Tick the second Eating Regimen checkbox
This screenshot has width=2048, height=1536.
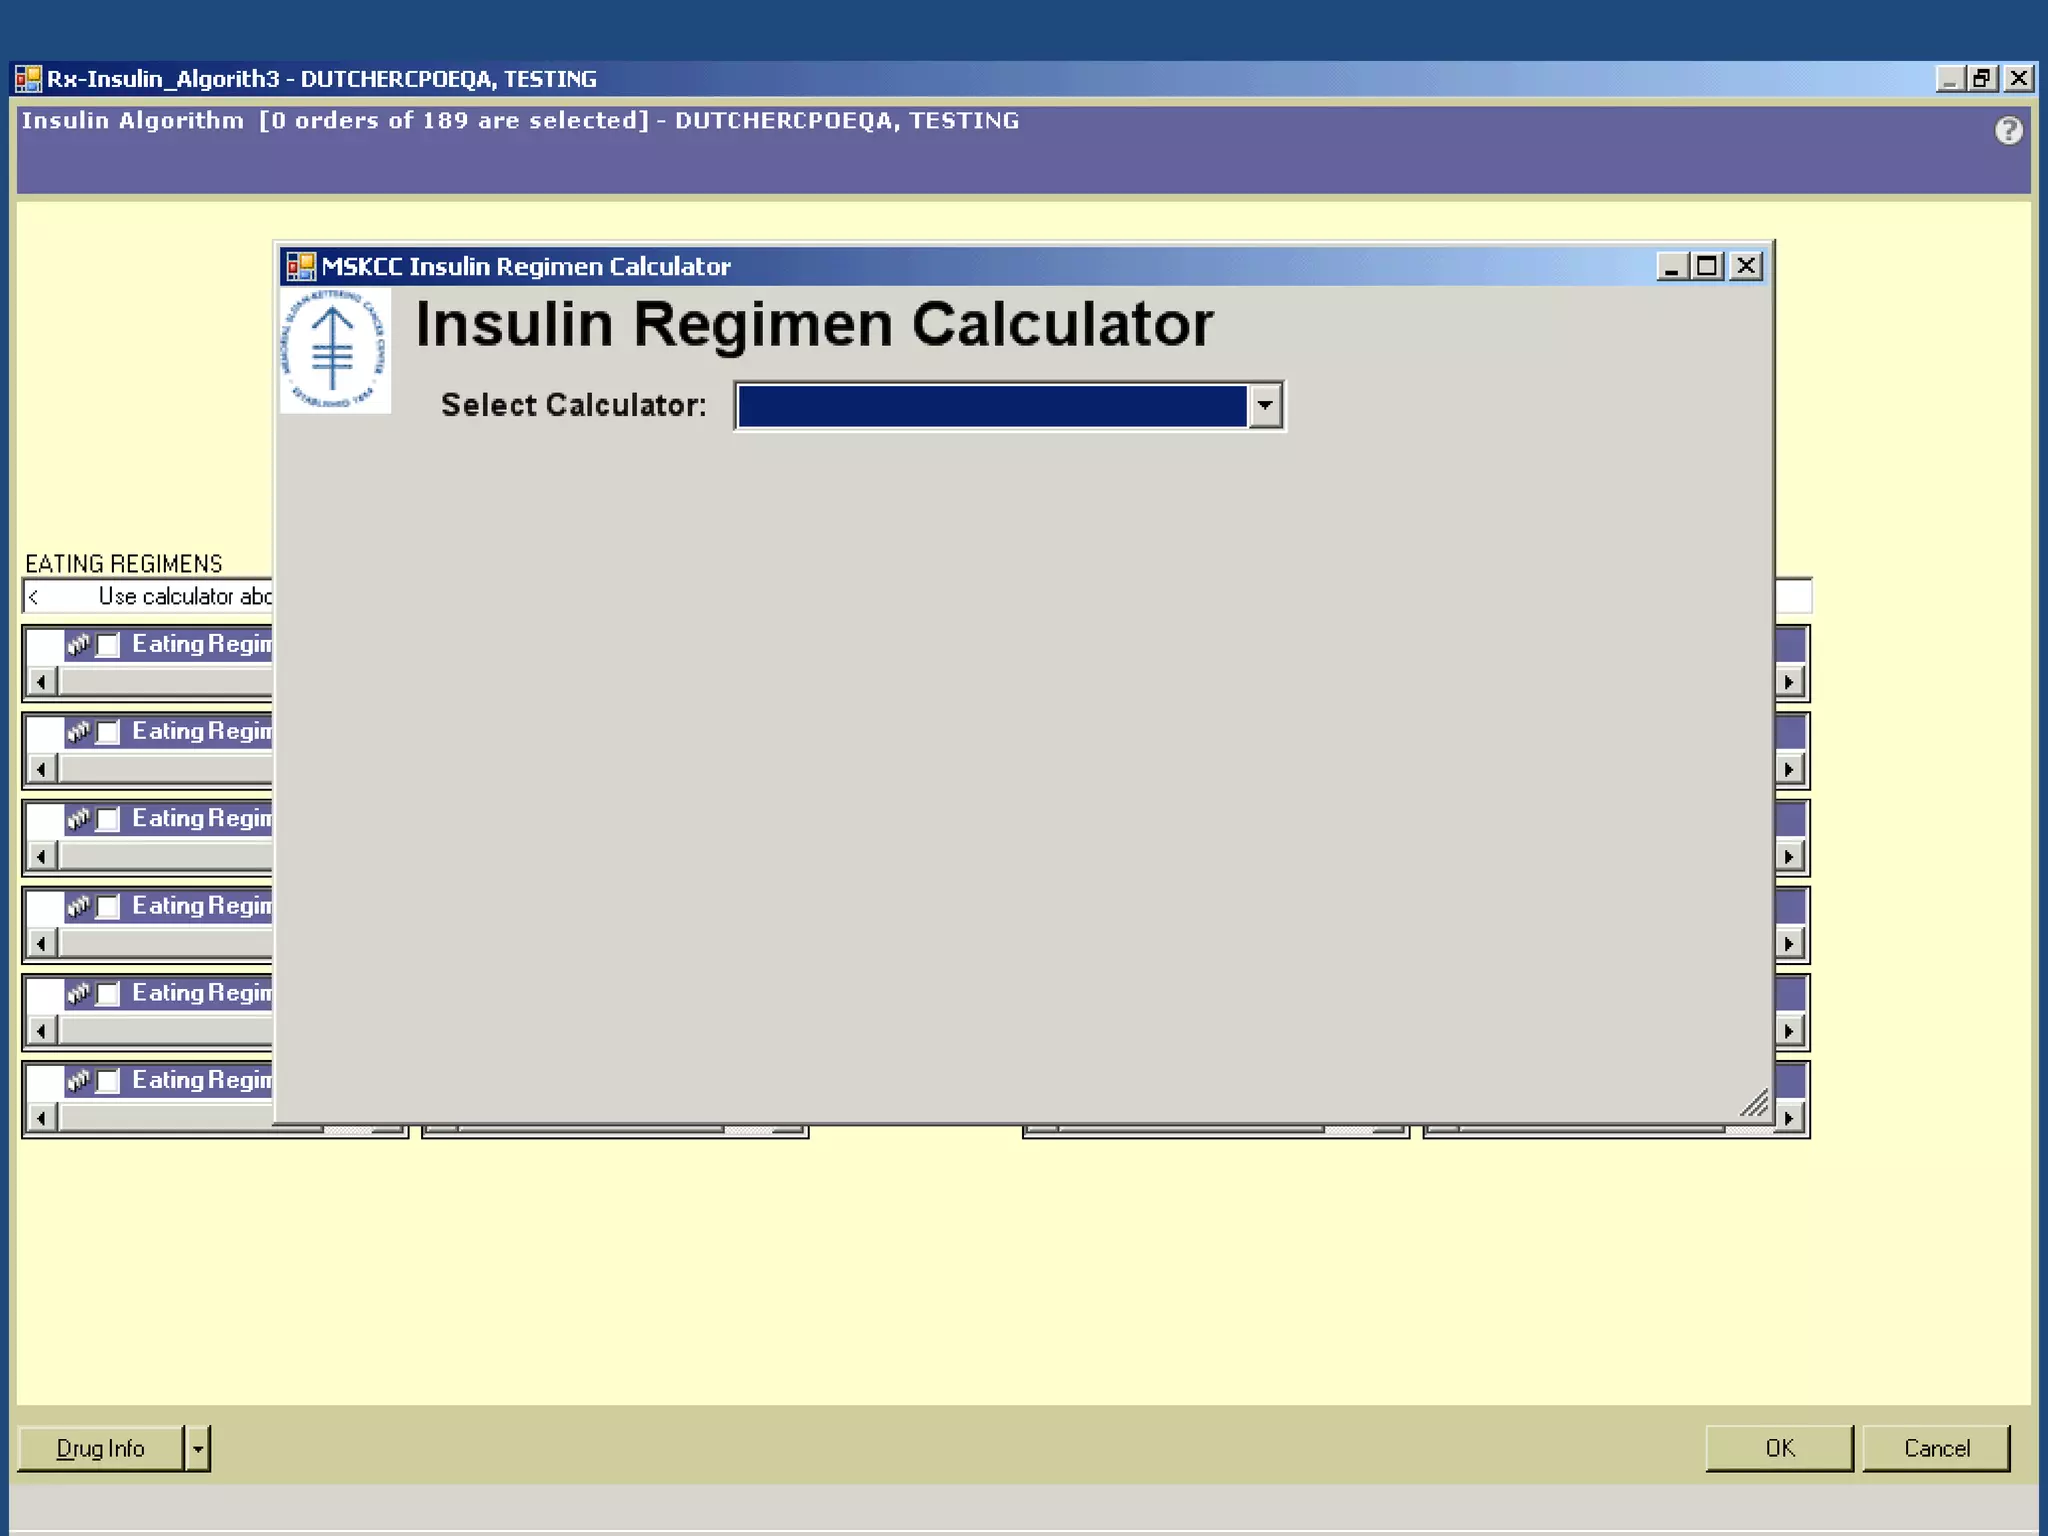click(108, 732)
